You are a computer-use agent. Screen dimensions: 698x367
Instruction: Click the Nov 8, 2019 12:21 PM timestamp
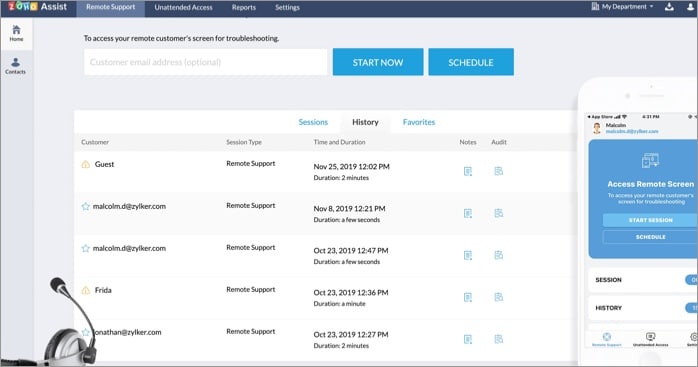click(349, 208)
